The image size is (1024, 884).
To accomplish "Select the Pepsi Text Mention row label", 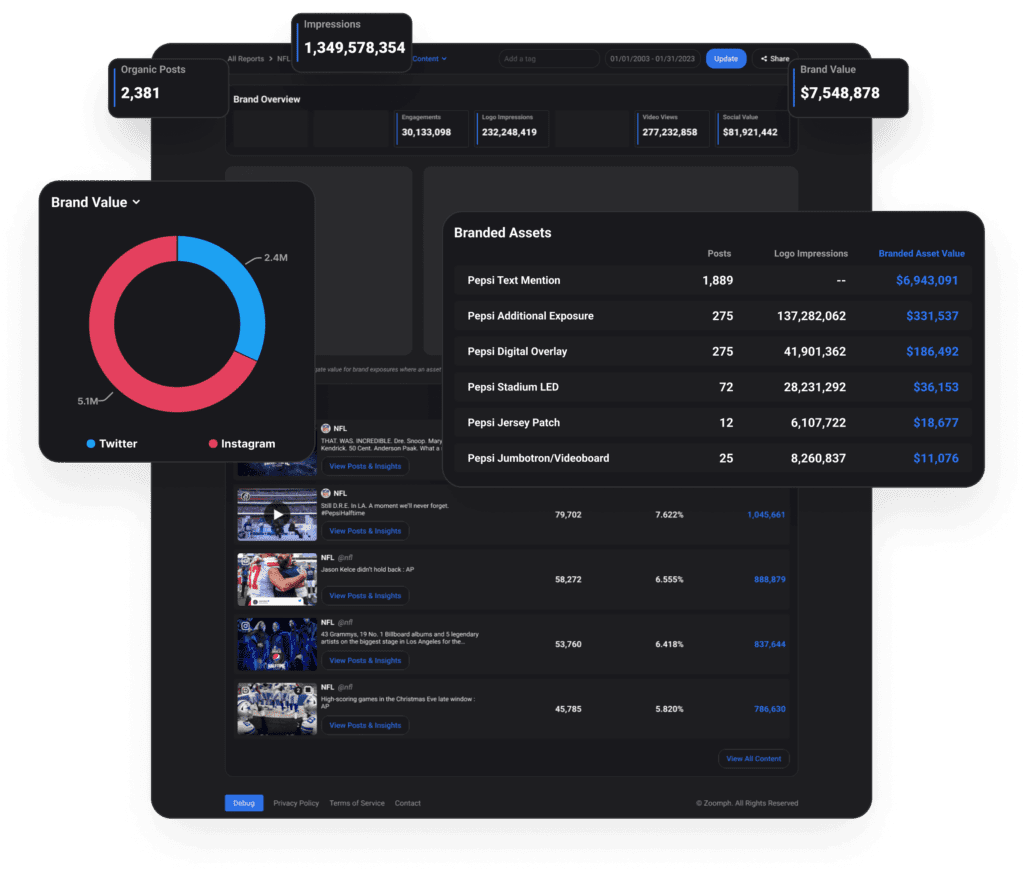I will [514, 281].
